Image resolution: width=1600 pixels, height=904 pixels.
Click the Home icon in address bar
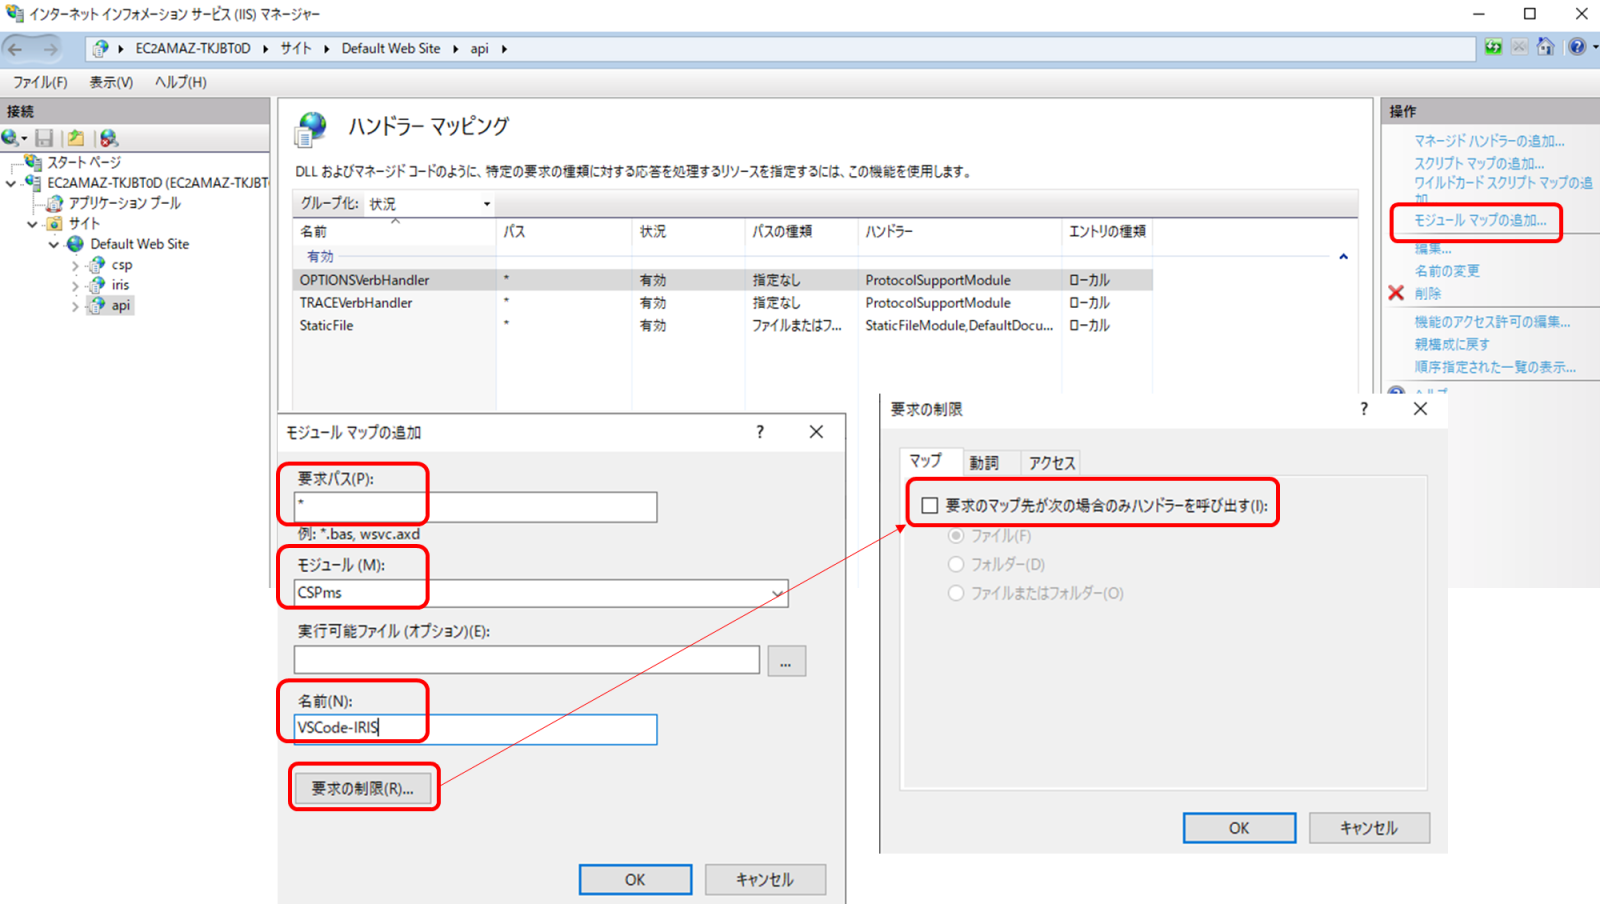(x=1545, y=47)
